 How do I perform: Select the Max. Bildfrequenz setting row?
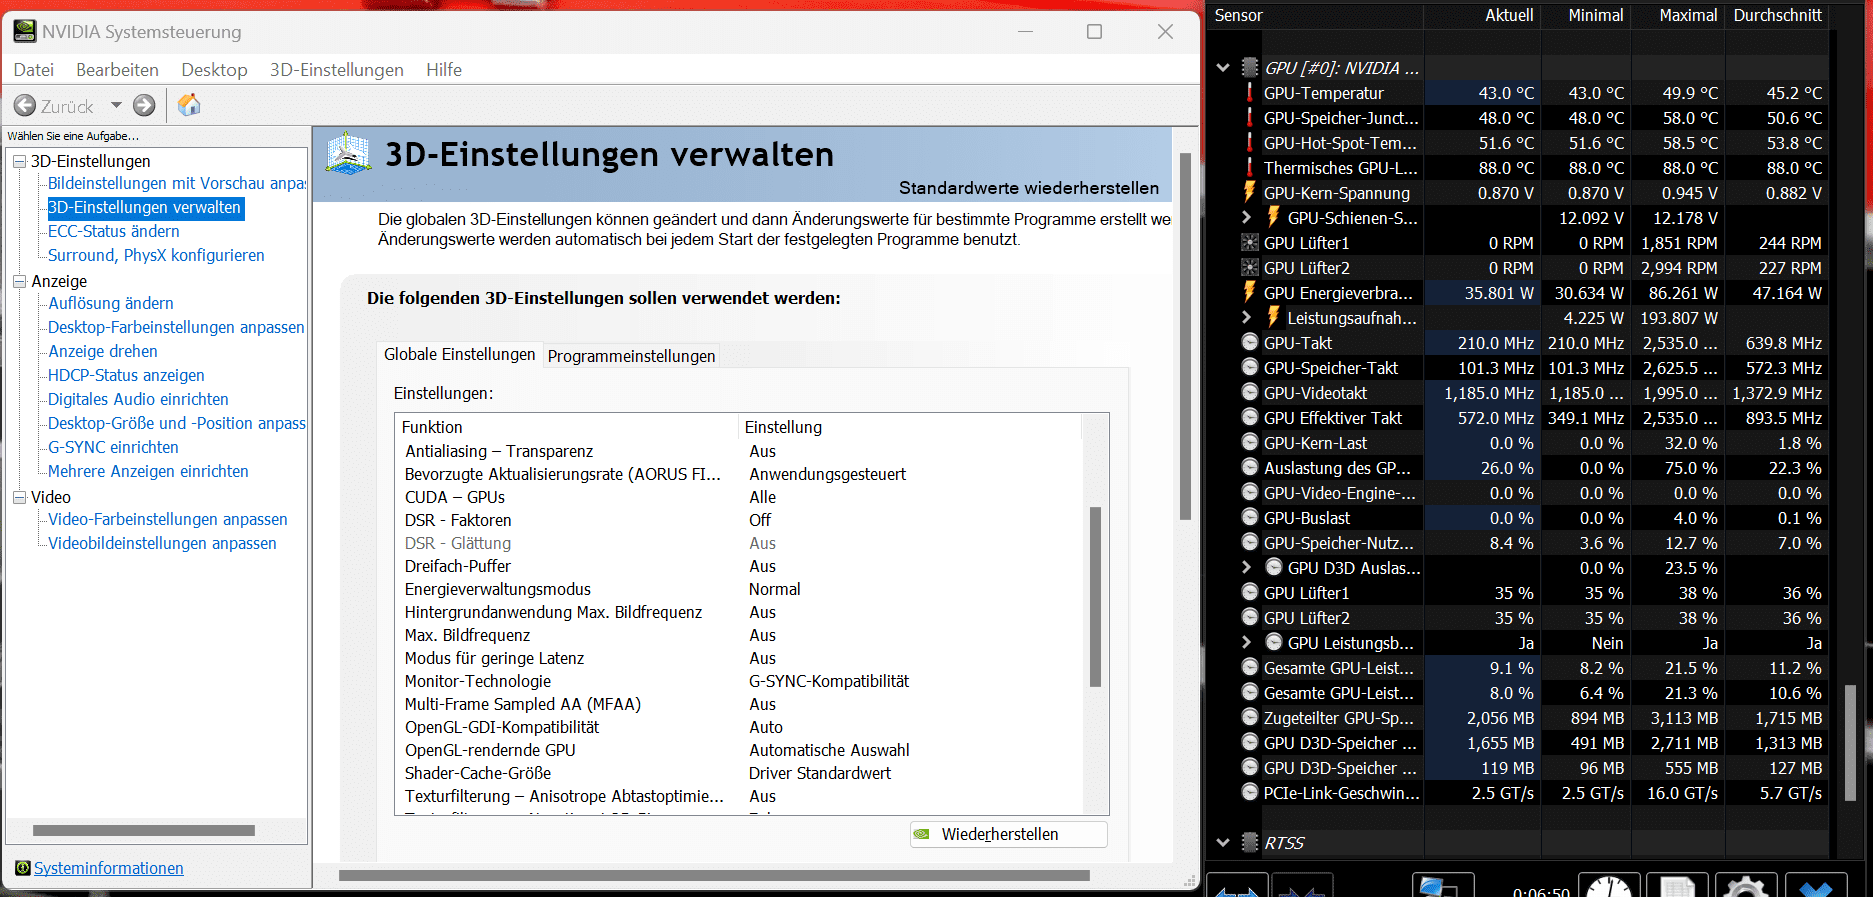point(738,635)
